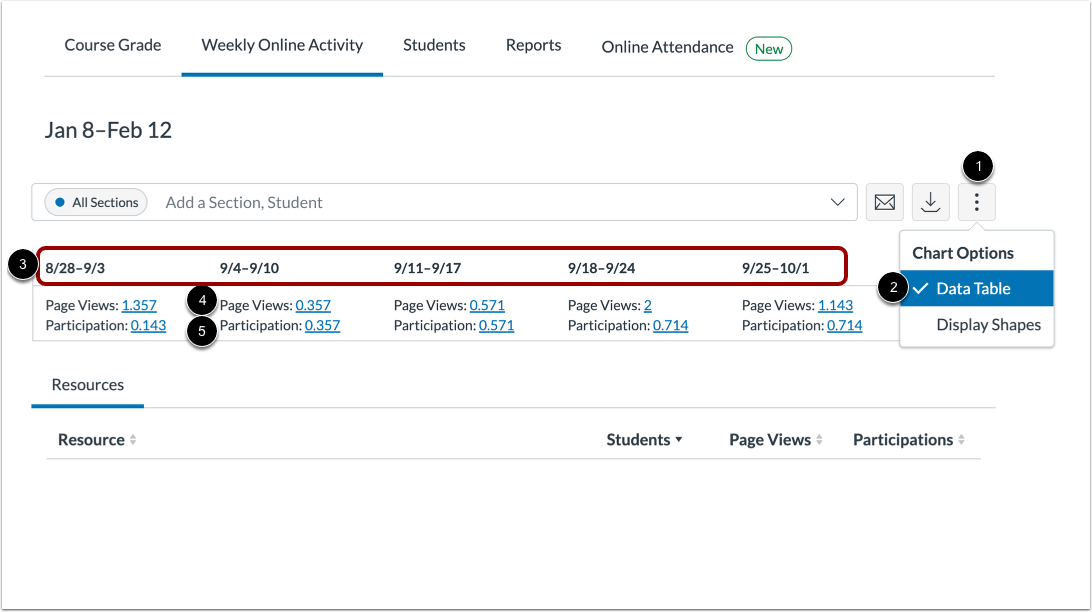Image resolution: width=1092 pixels, height=612 pixels.
Task: Open the 0.714 Participation link for 9/25-10/1
Action: click(x=843, y=325)
